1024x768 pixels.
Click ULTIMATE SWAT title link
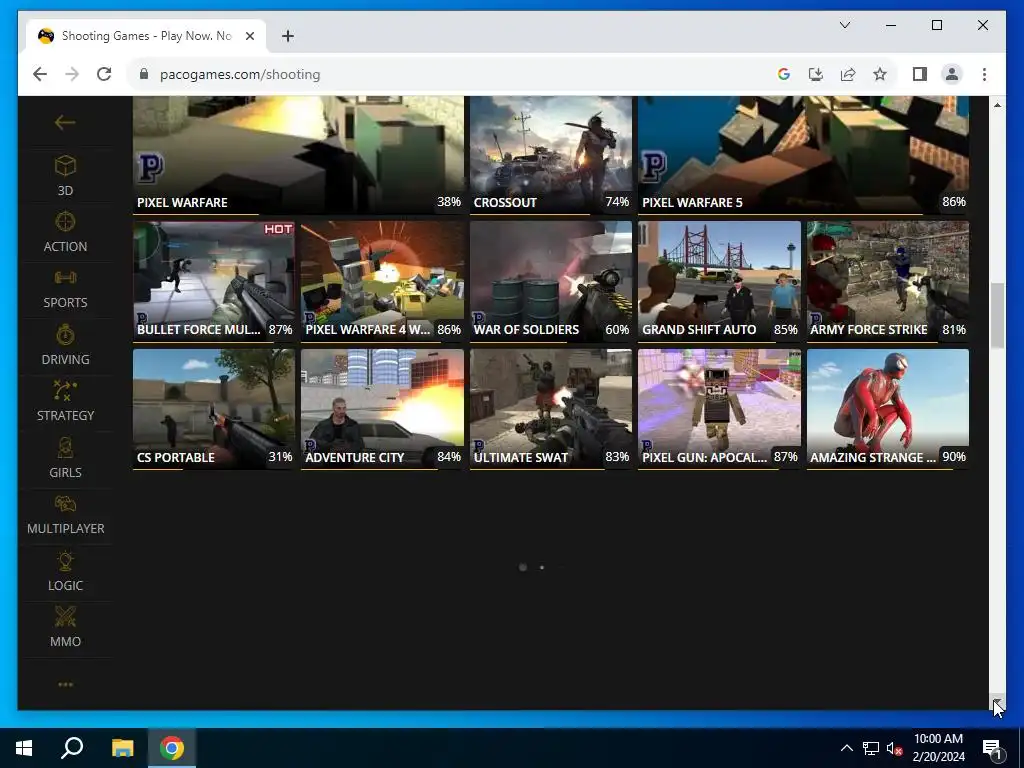tap(520, 458)
